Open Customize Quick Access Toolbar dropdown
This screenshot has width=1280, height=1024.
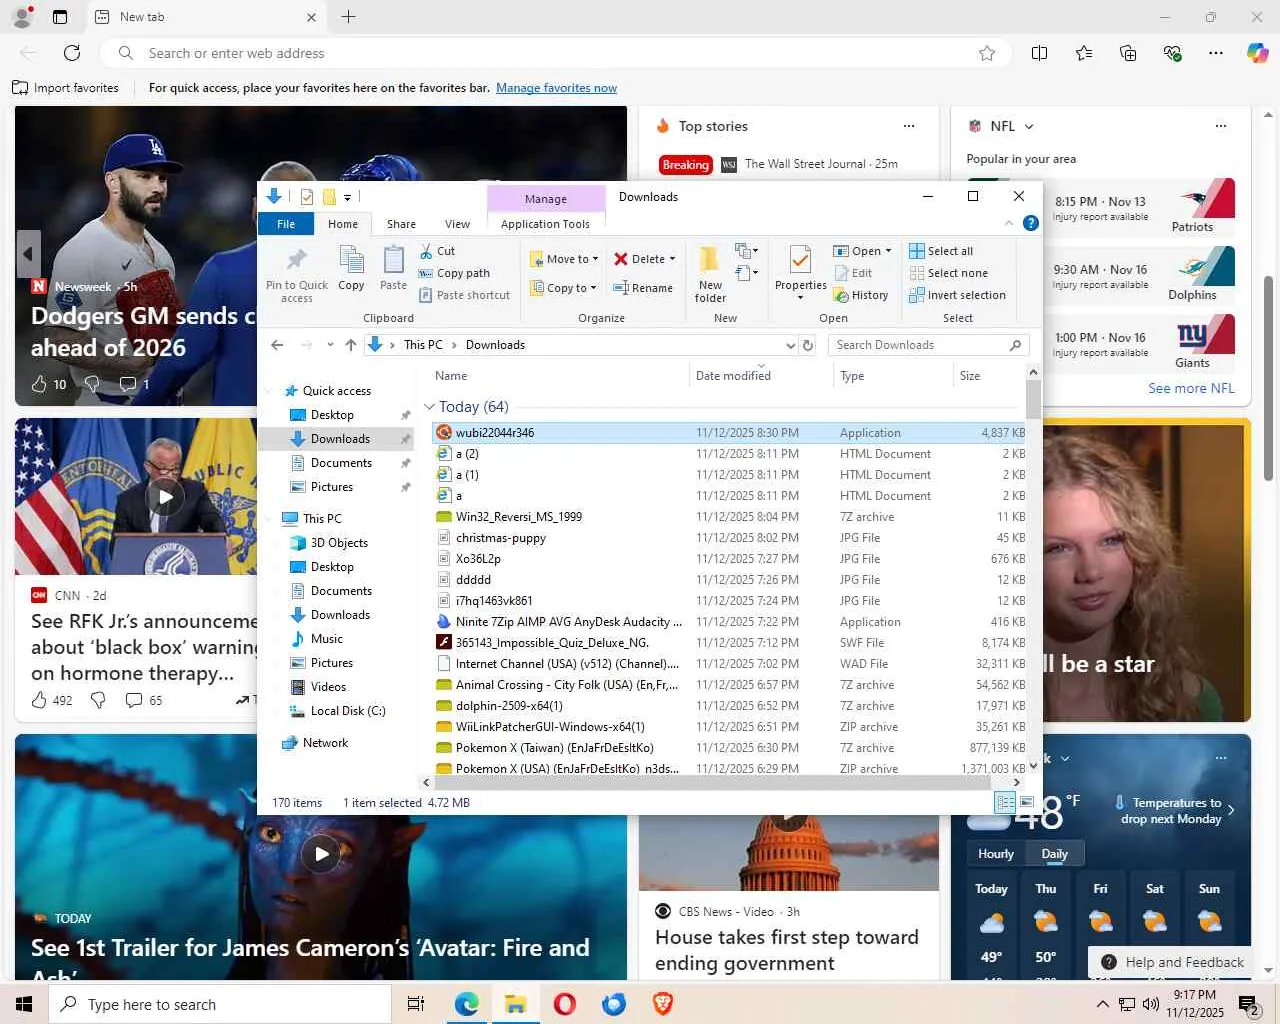[x=347, y=197]
